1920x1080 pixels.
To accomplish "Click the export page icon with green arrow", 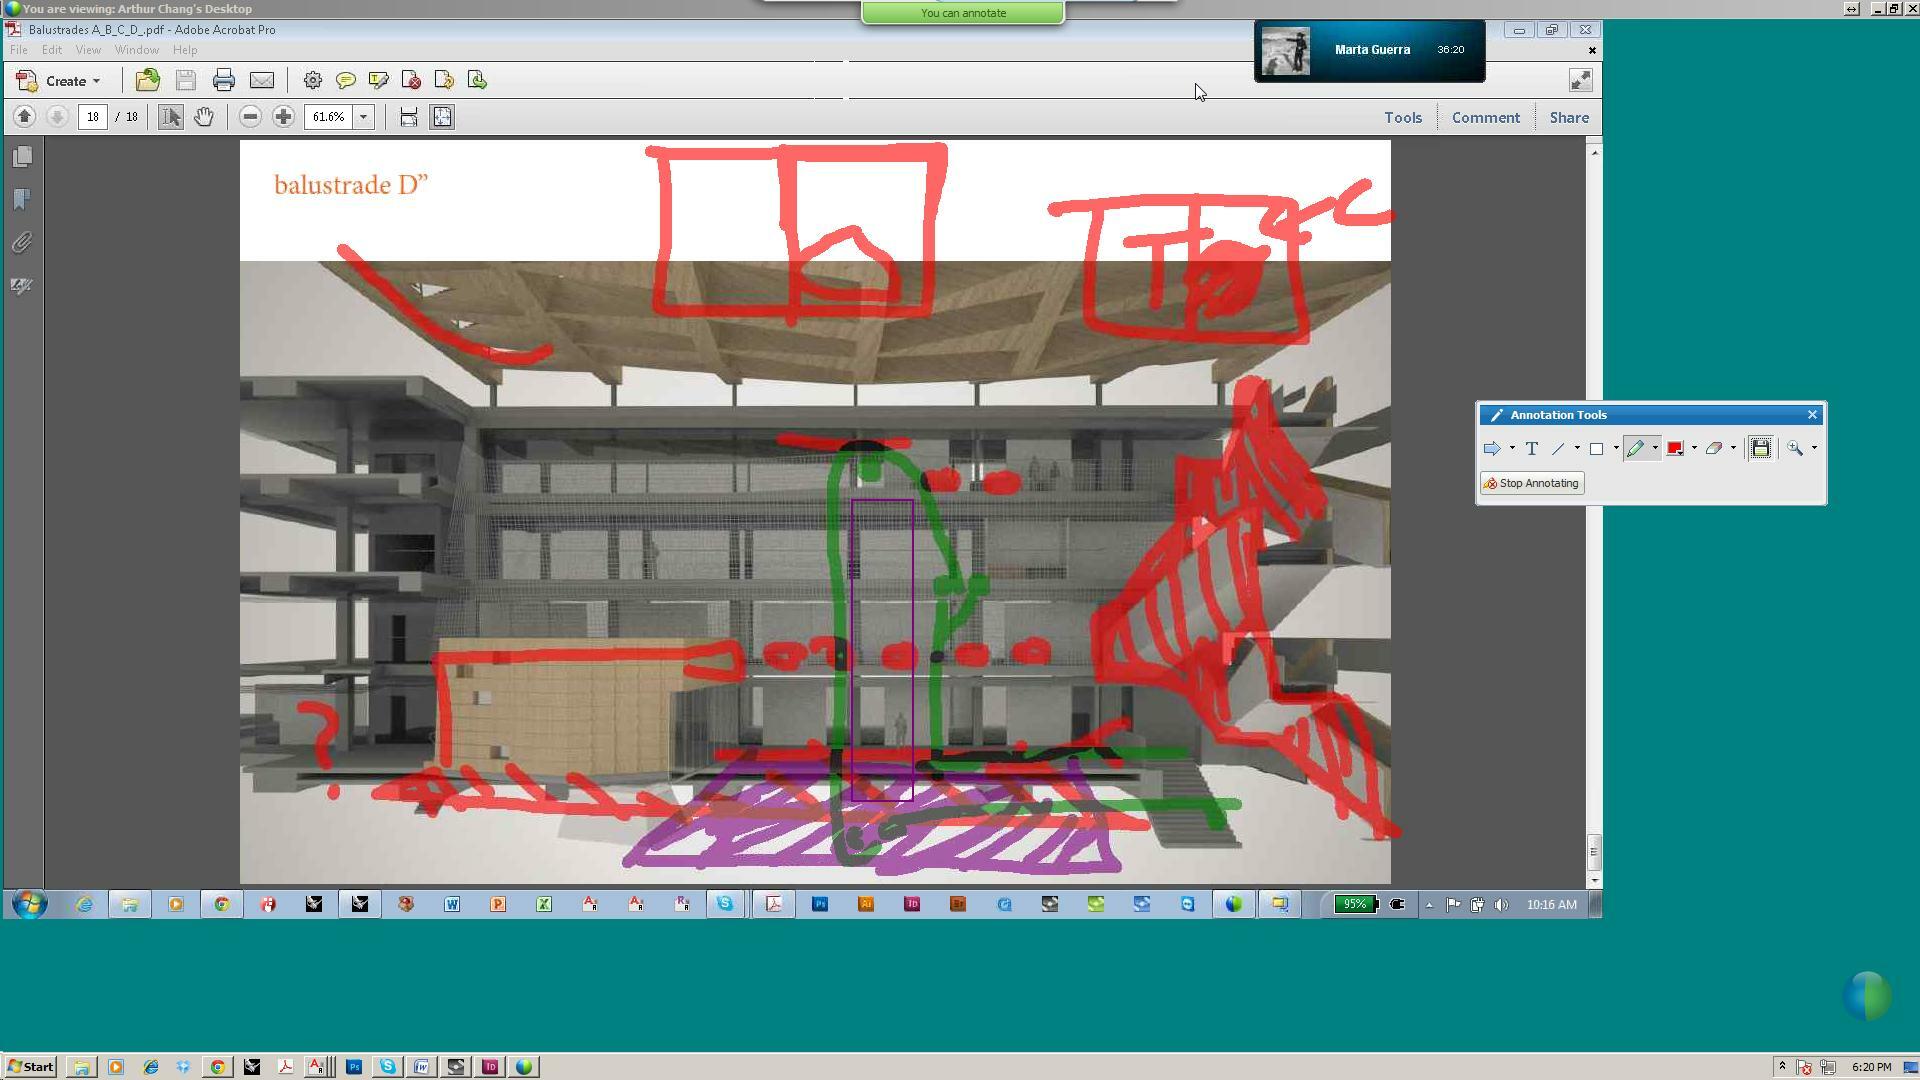I will (477, 81).
